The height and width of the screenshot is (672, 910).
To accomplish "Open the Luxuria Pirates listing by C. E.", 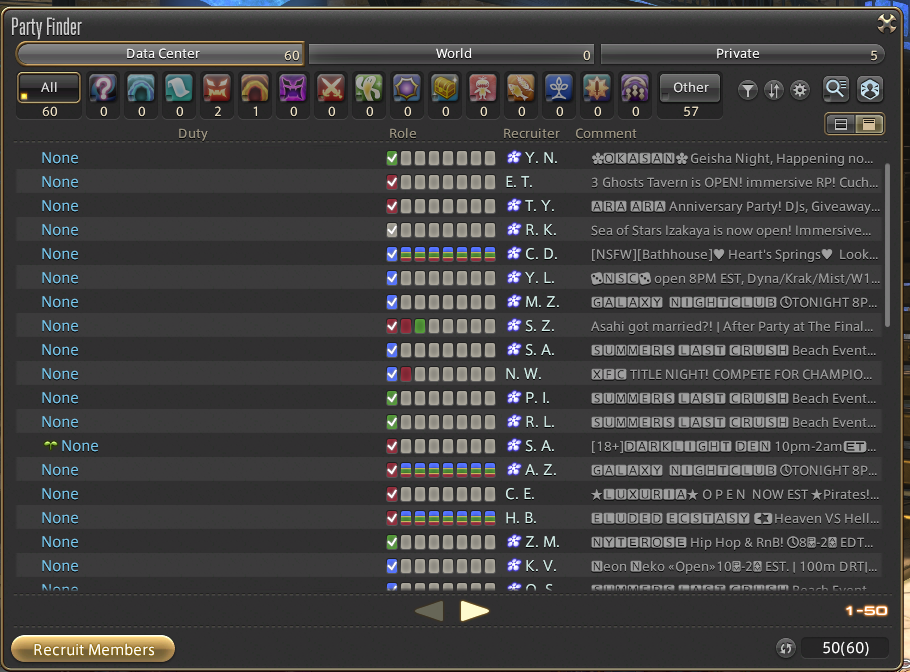I will pos(449,494).
